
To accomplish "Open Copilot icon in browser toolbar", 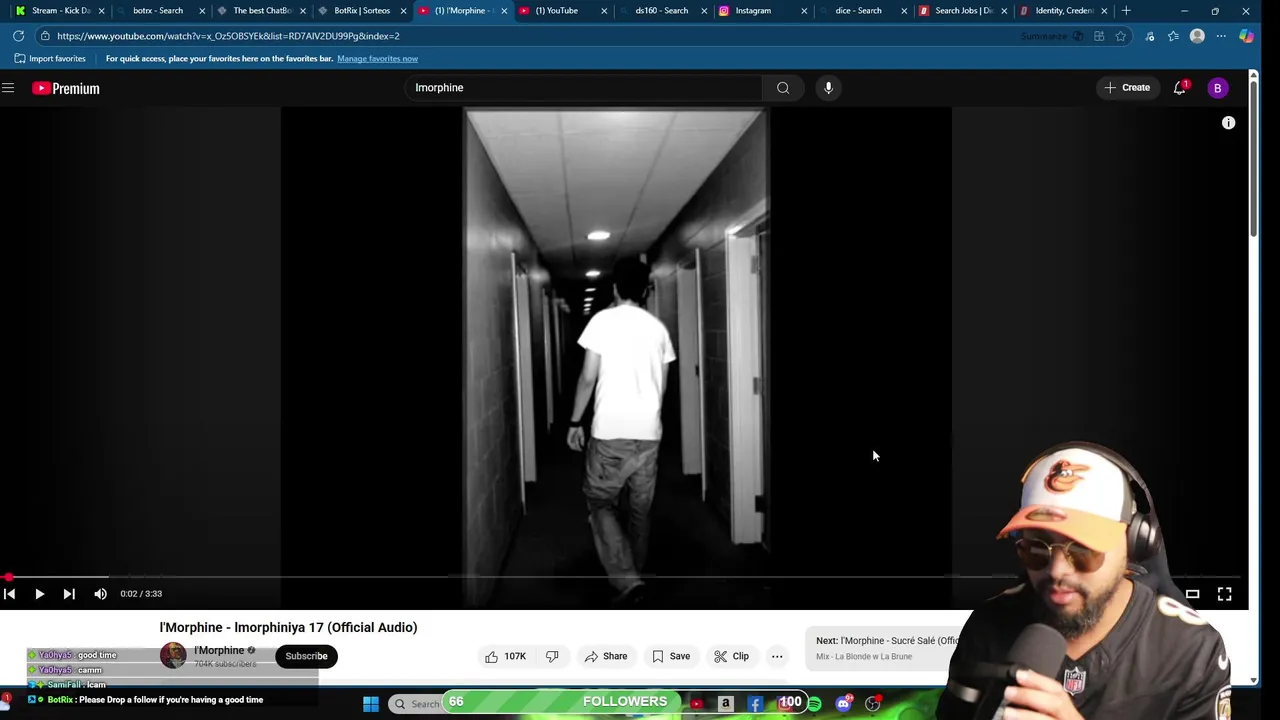I will pos(1246,36).
